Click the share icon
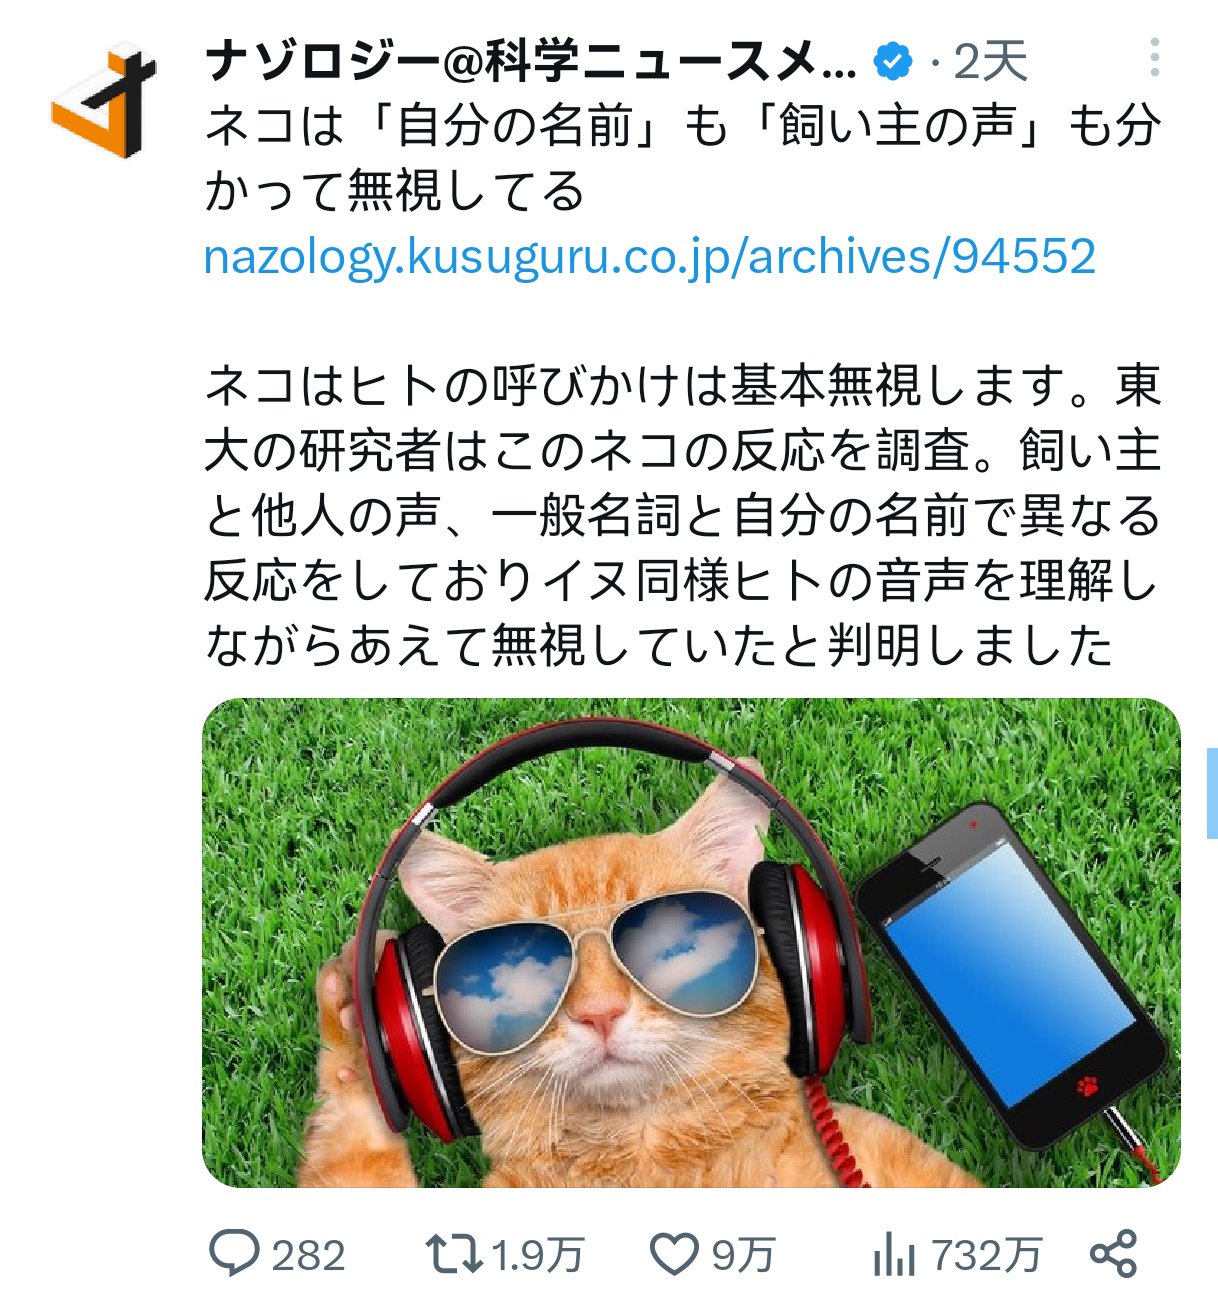The width and height of the screenshot is (1218, 1308). [1113, 1254]
